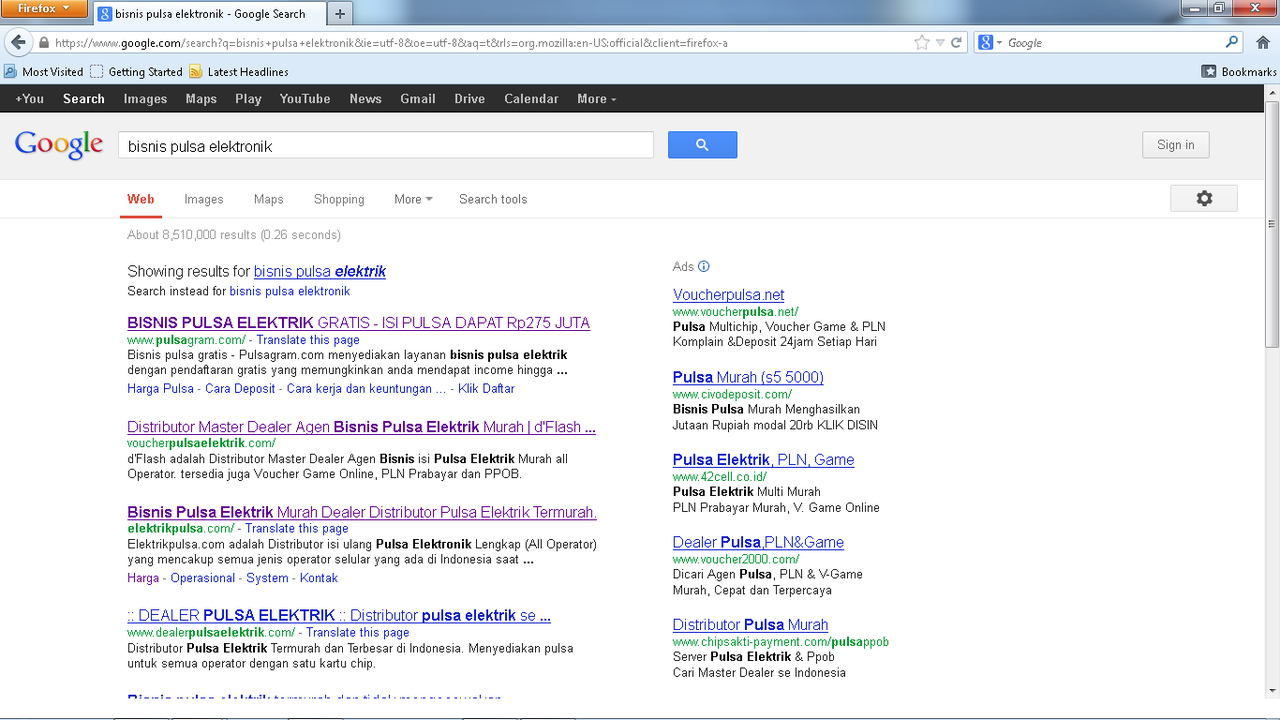
Task: Open Maps in the black Google bar
Action: 201,99
